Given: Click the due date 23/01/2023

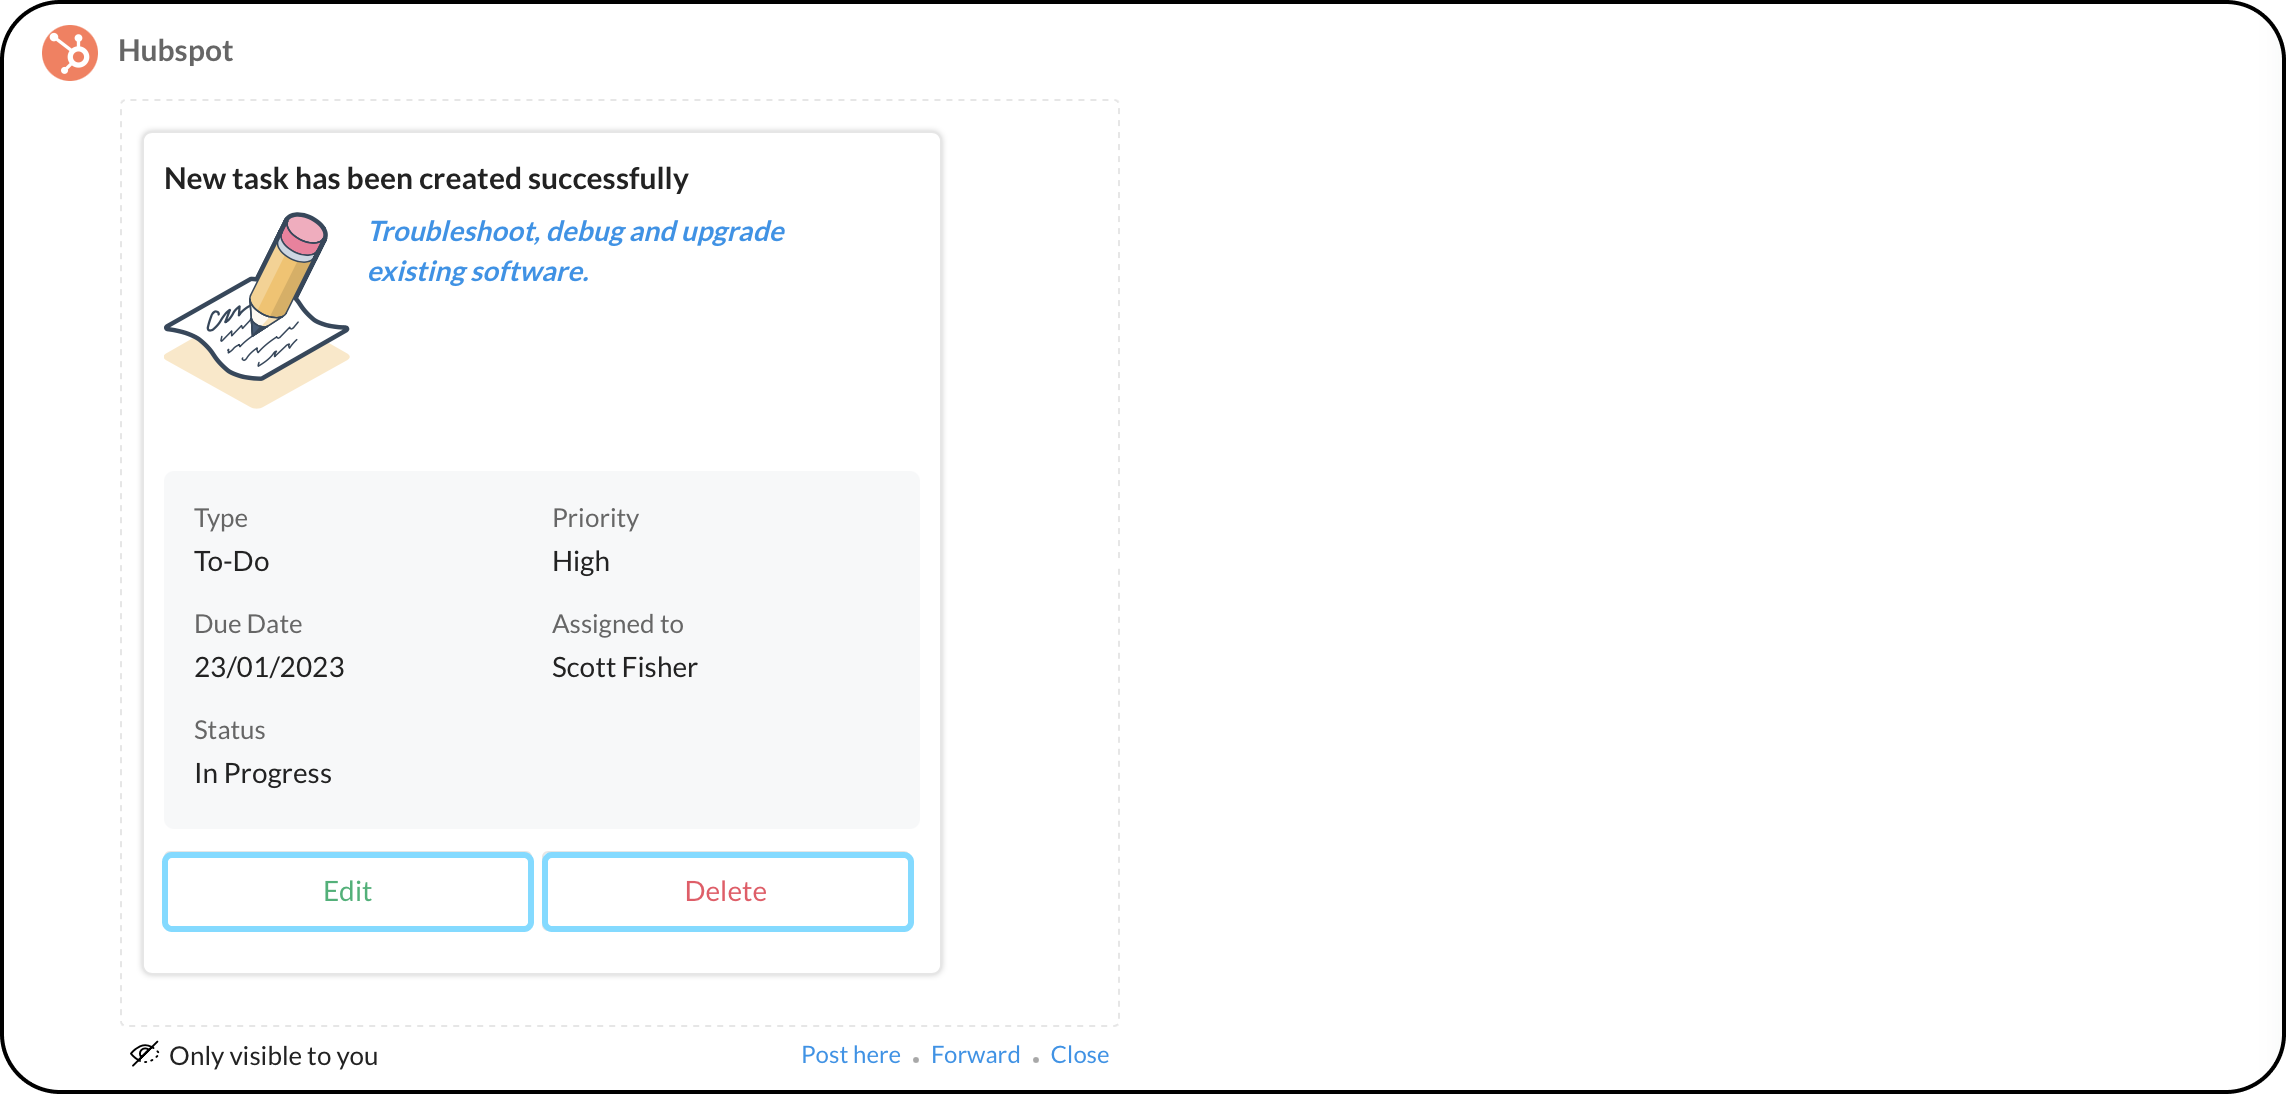Looking at the screenshot, I should [x=269, y=667].
